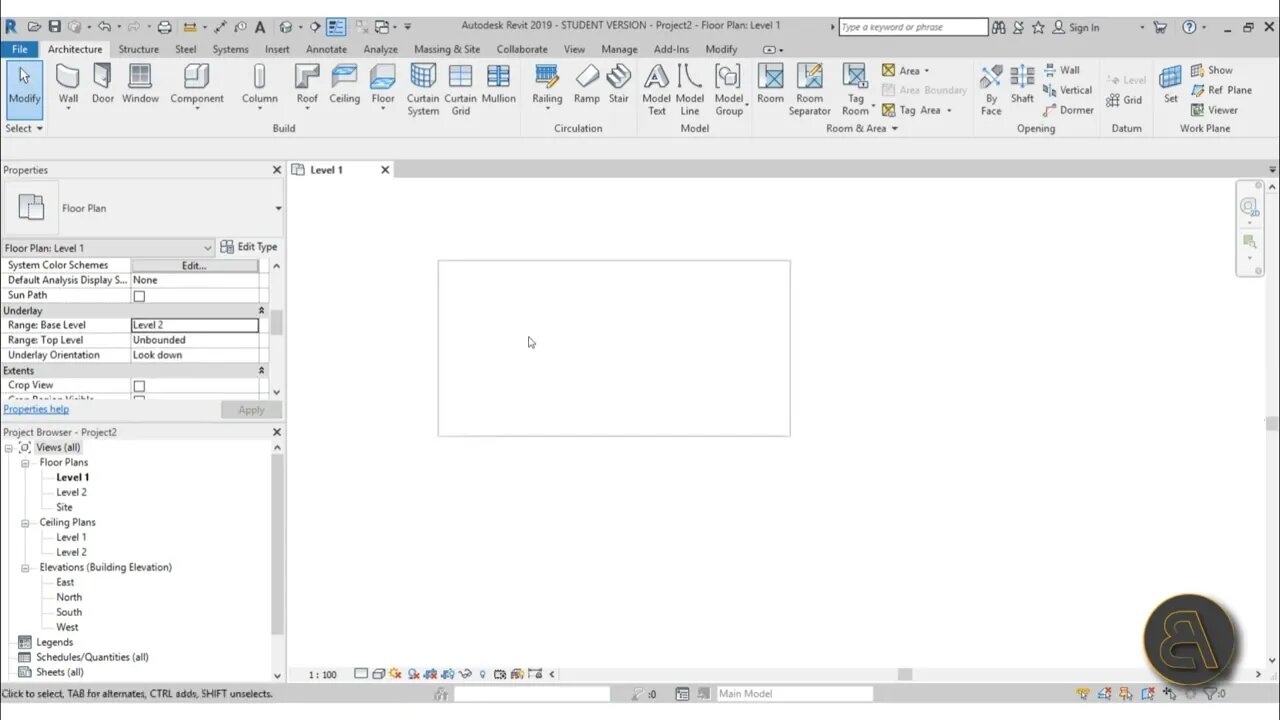1280x720 pixels.
Task: Click the Apply properties button
Action: click(x=251, y=410)
